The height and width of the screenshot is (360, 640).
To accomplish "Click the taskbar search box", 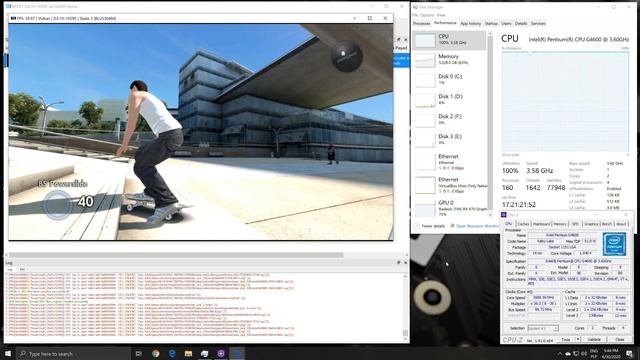I will pyautogui.click(x=73, y=353).
